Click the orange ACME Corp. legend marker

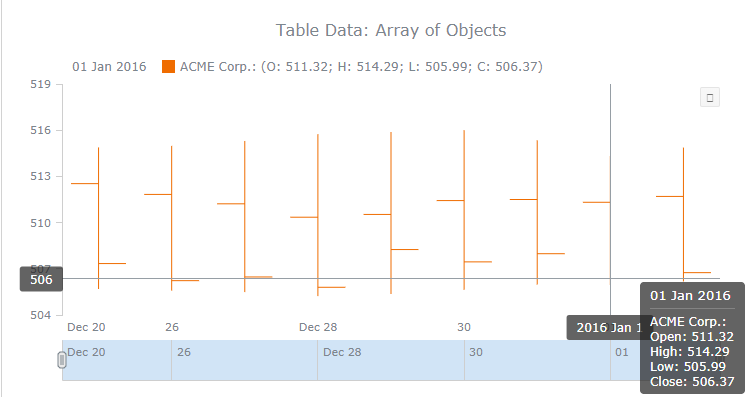pyautogui.click(x=168, y=66)
